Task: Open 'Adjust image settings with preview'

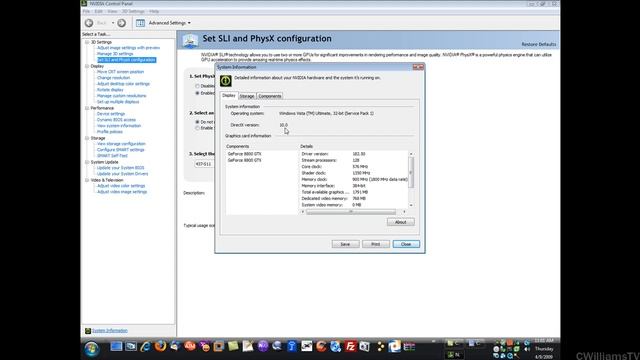Action: pos(129,48)
